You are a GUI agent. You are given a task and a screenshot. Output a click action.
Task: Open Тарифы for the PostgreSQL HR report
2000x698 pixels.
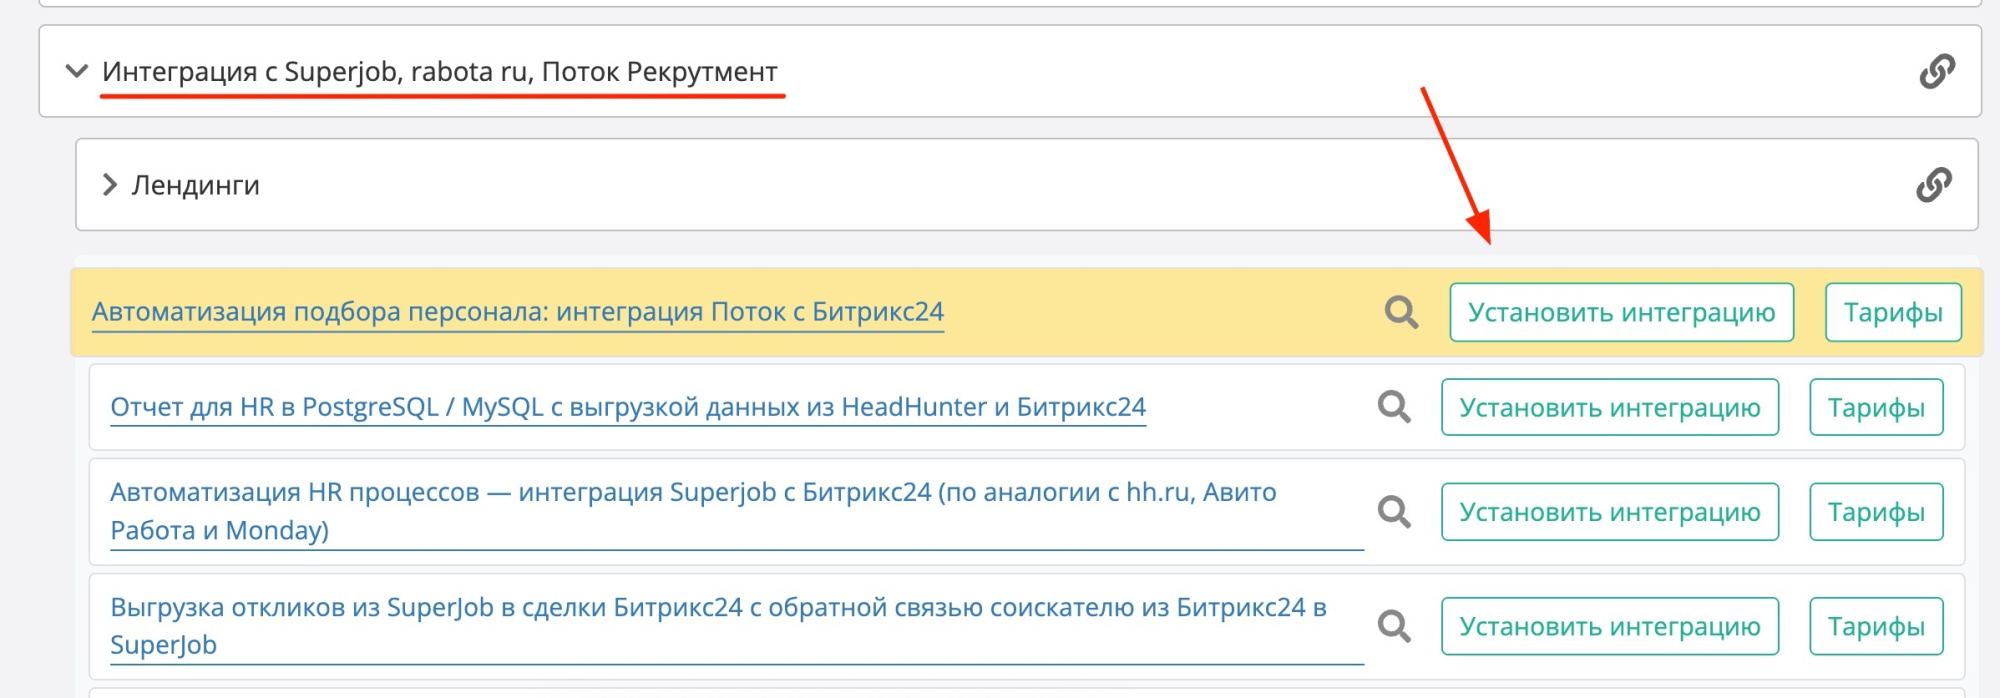point(1876,407)
